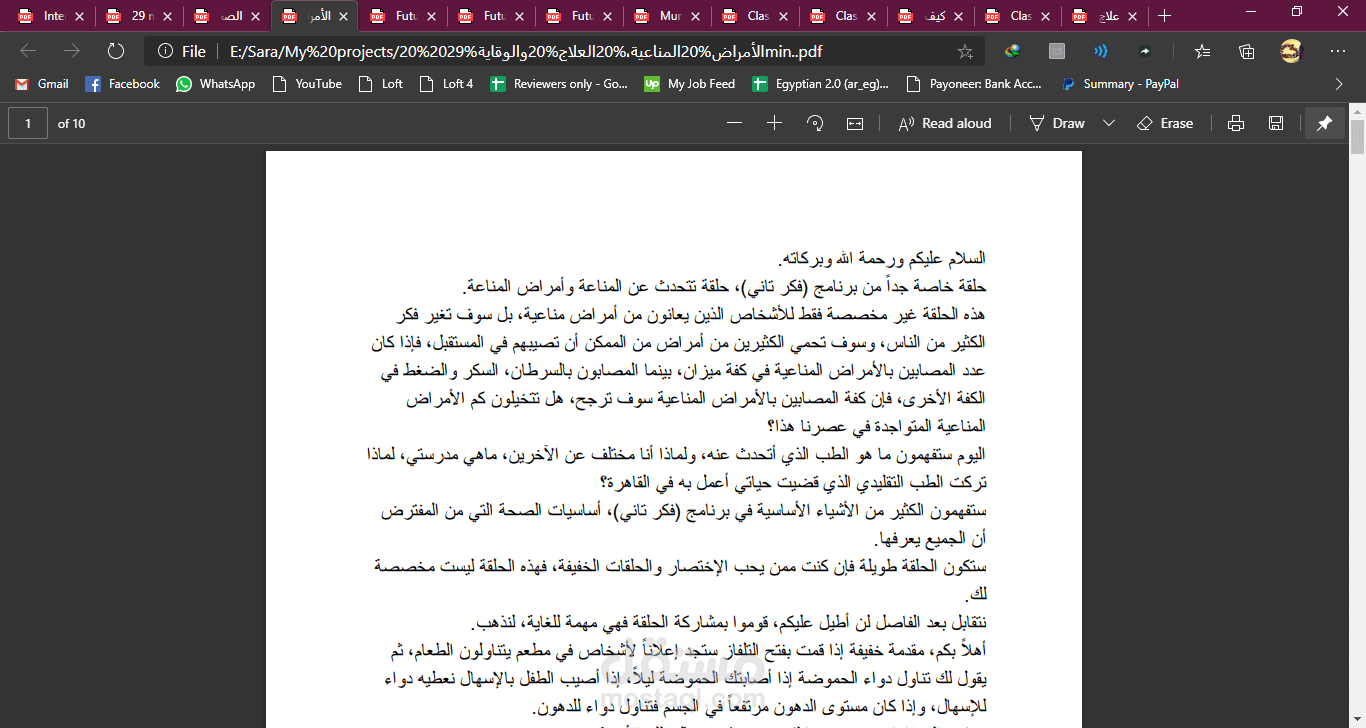
Task: Activate the Erase tool
Action: (1165, 123)
